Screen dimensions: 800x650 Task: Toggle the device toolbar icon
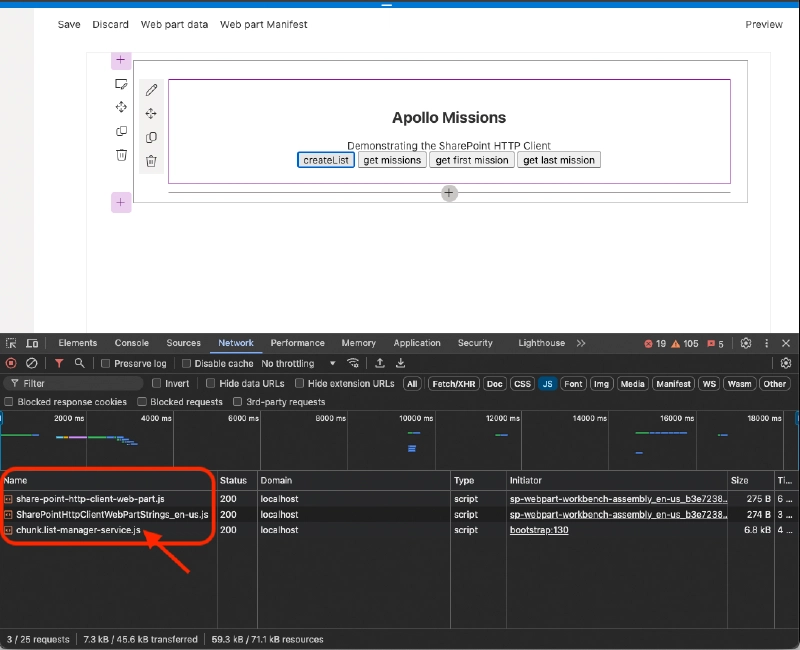pyautogui.click(x=30, y=342)
